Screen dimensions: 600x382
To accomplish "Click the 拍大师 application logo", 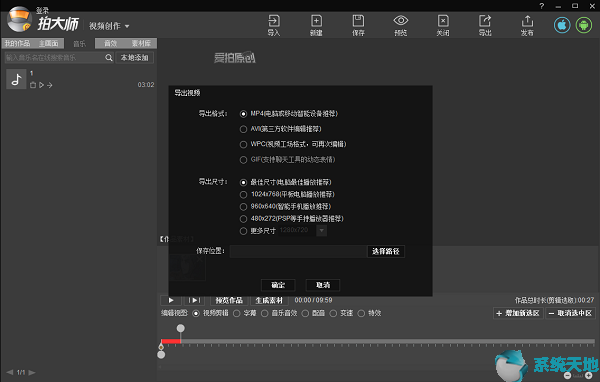I will 19,19.
